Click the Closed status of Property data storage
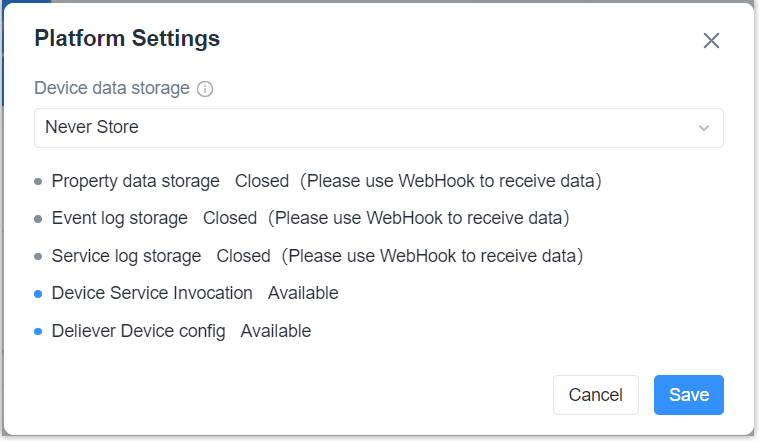The image size is (760, 442). [262, 181]
